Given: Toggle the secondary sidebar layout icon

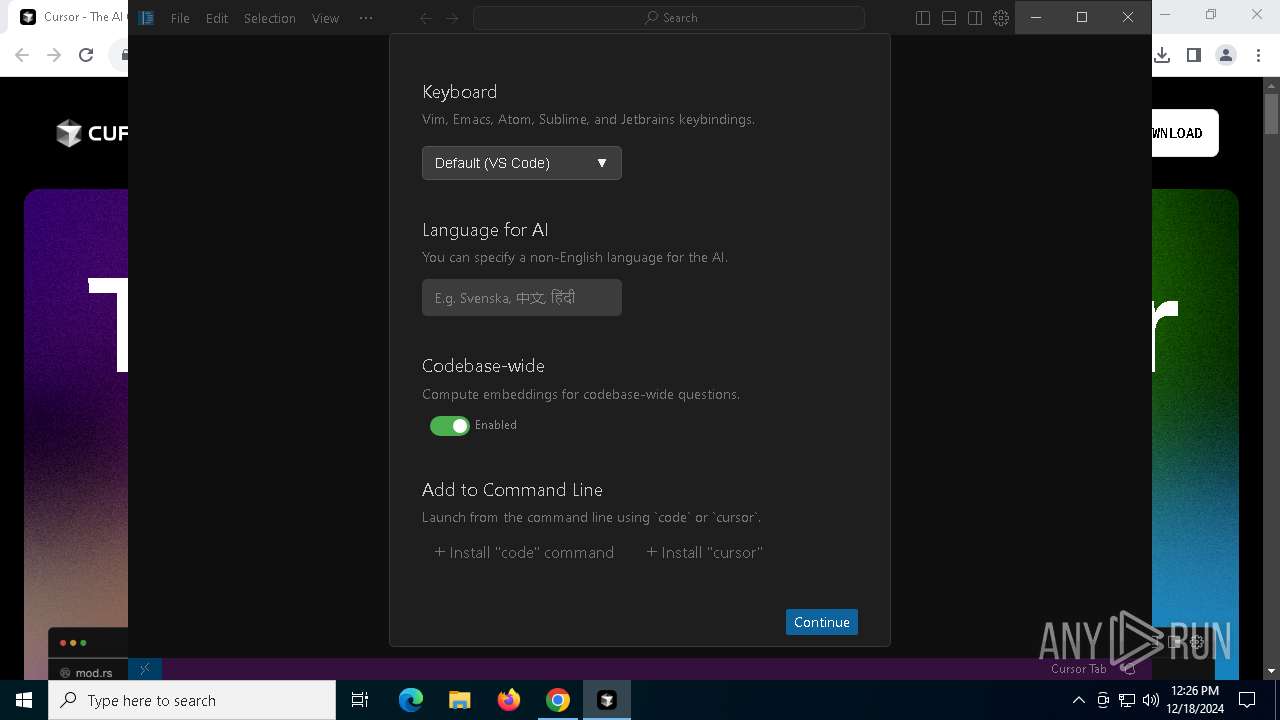Looking at the screenshot, I should [x=975, y=18].
